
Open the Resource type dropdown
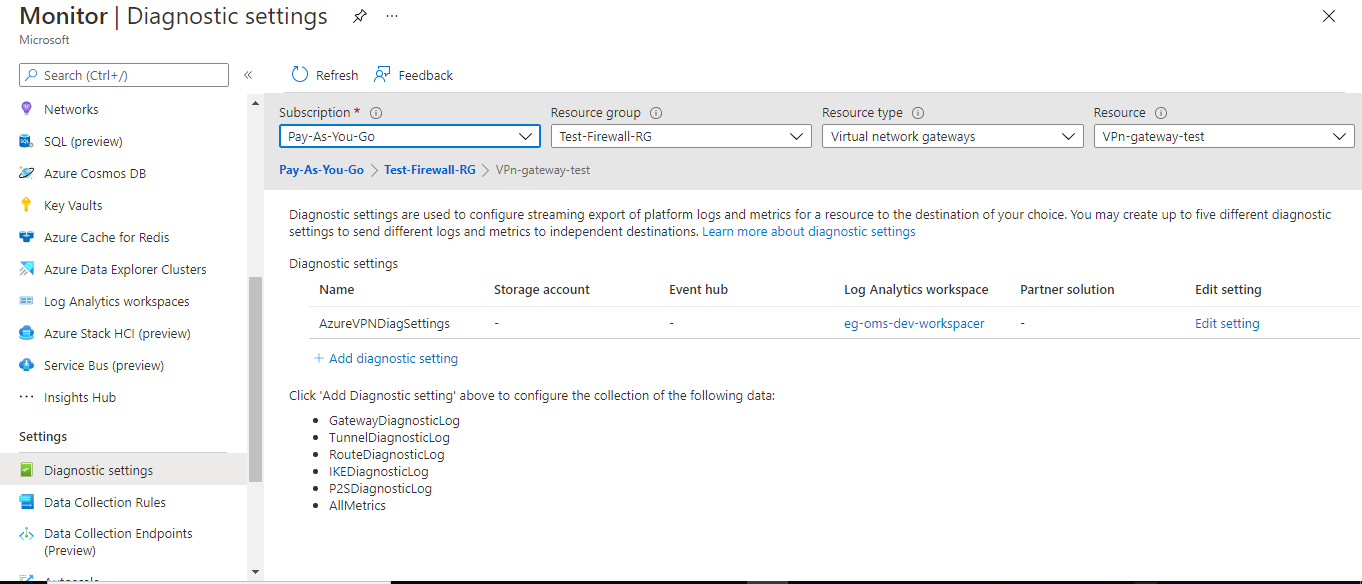952,136
